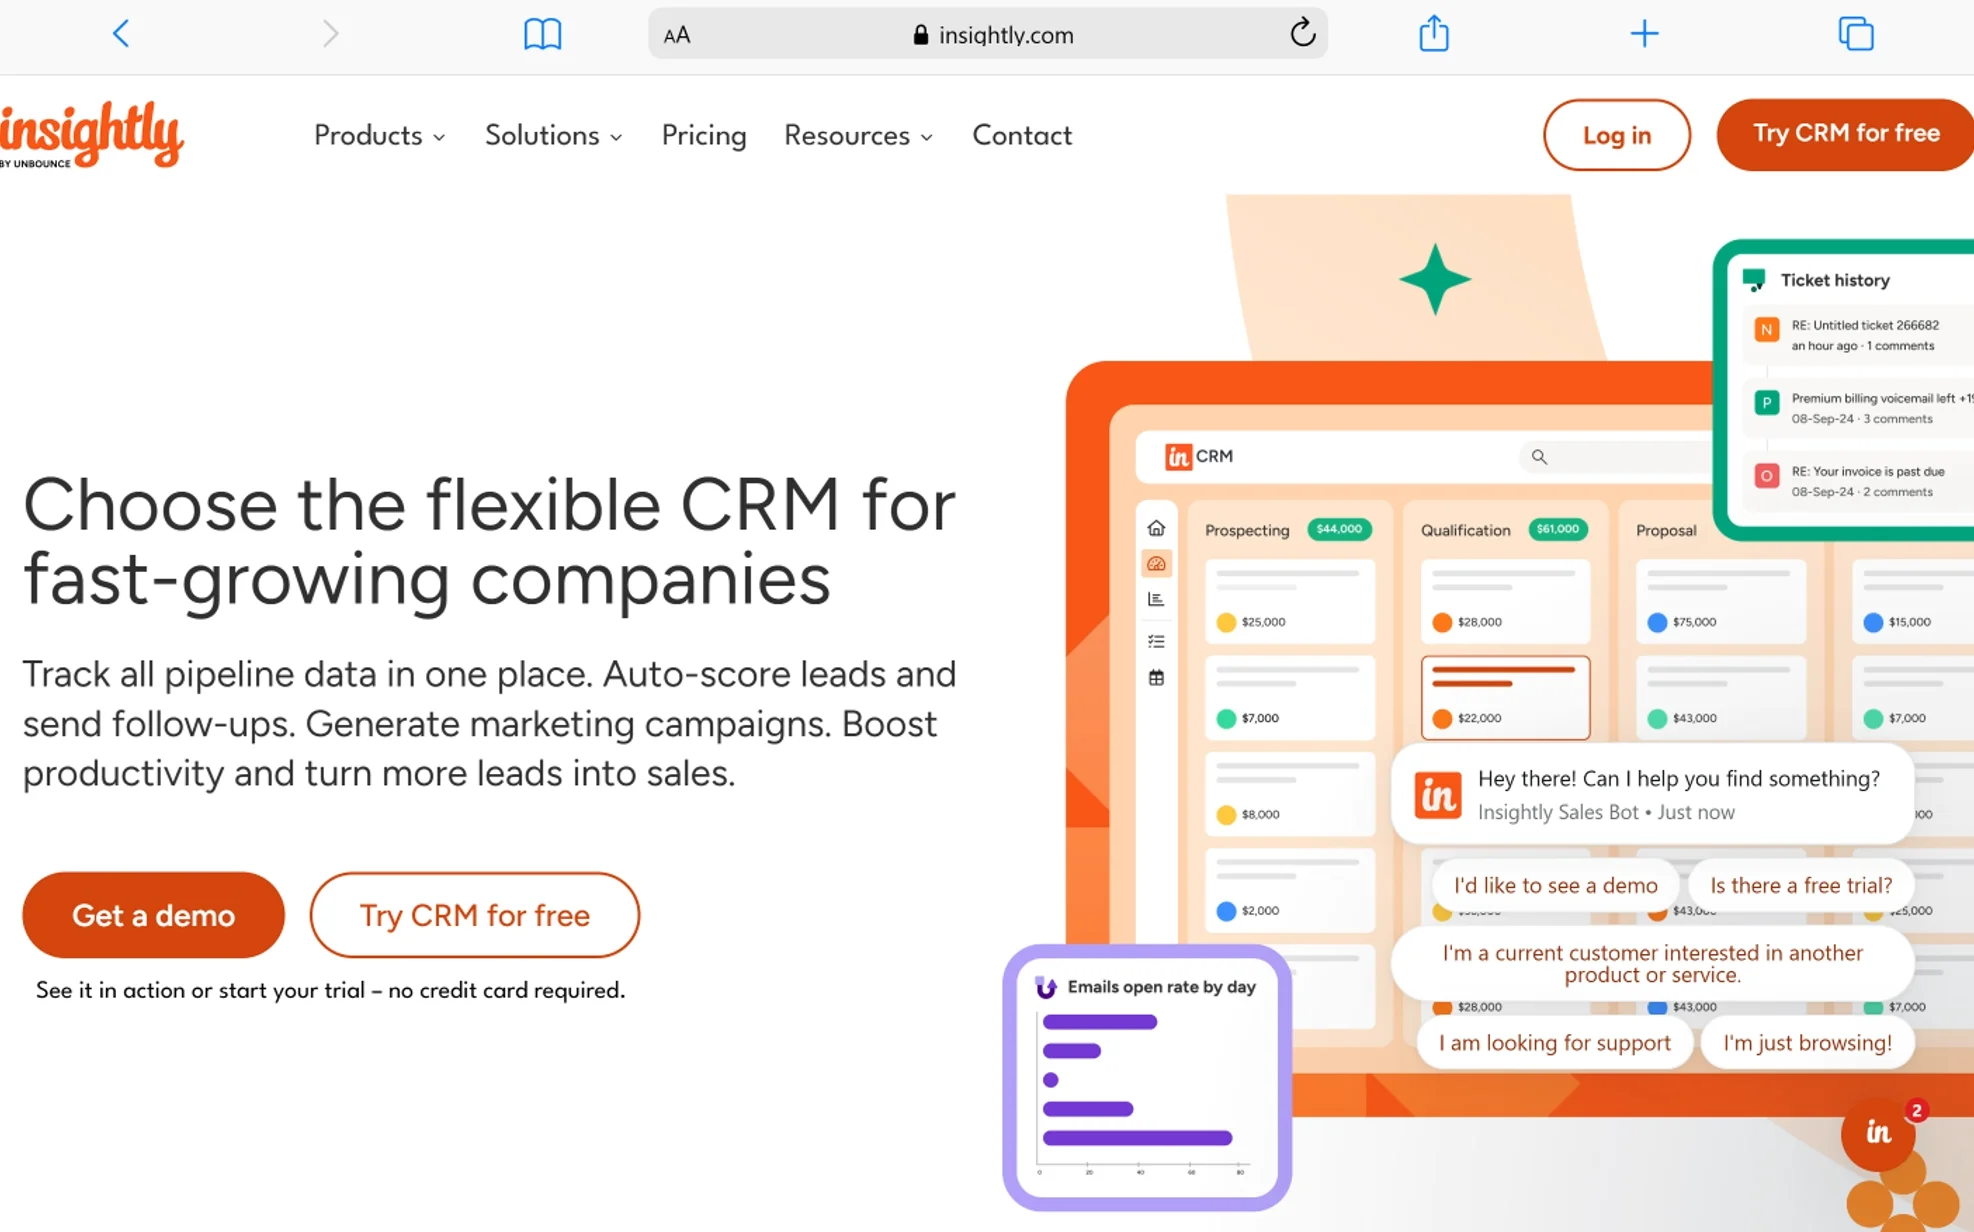Viewport: 1974px width, 1232px height.
Task: Click the $75,000 Proposal deal card
Action: pyautogui.click(x=1720, y=601)
